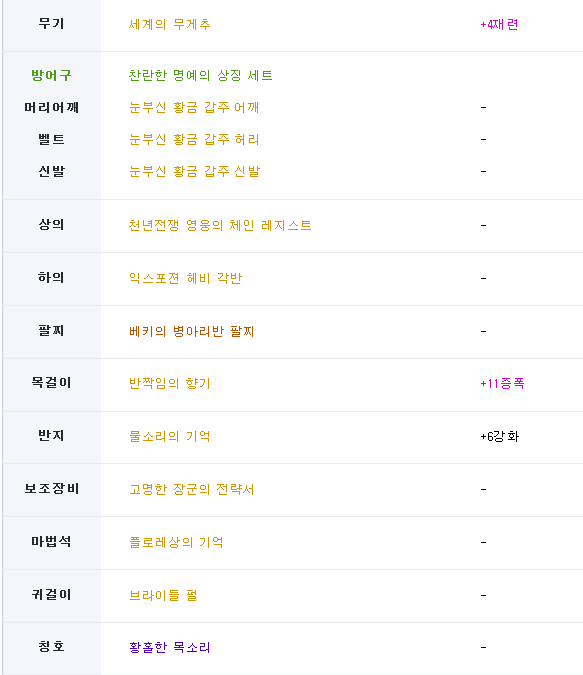The image size is (583, 675).
Task: Click the 익스포젼 헤비 각반 item
Action: click(186, 278)
